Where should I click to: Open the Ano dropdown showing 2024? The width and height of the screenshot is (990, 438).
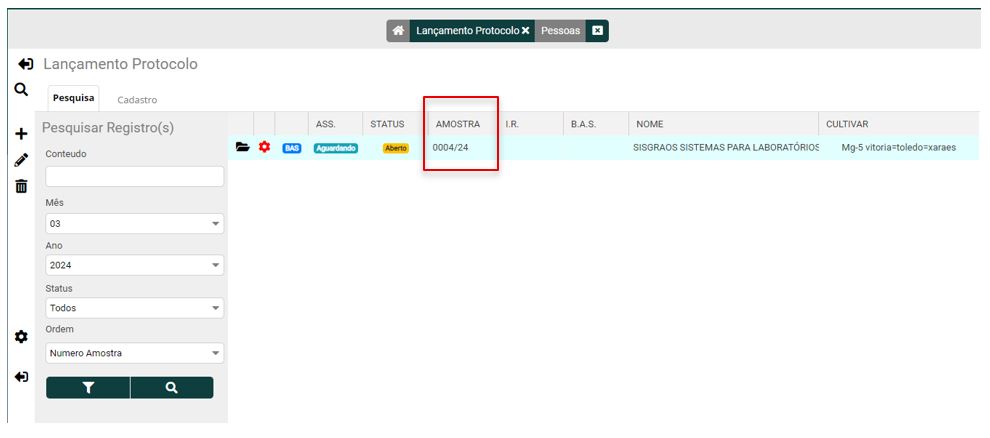click(x=134, y=266)
